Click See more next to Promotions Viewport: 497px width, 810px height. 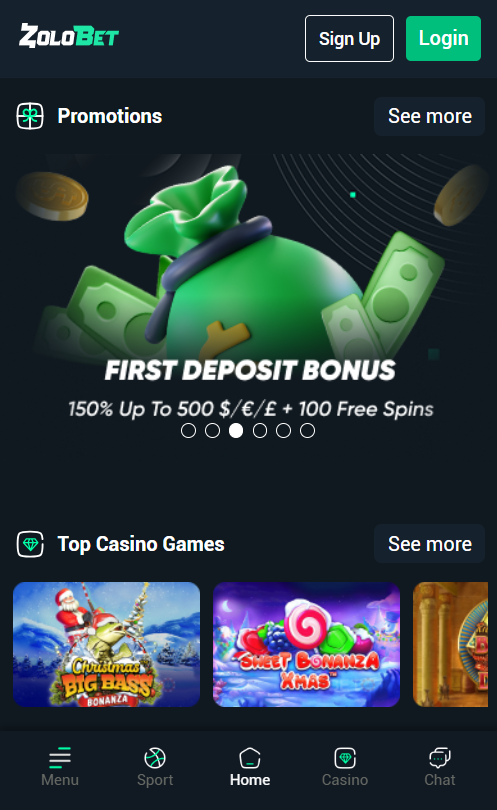pos(429,116)
